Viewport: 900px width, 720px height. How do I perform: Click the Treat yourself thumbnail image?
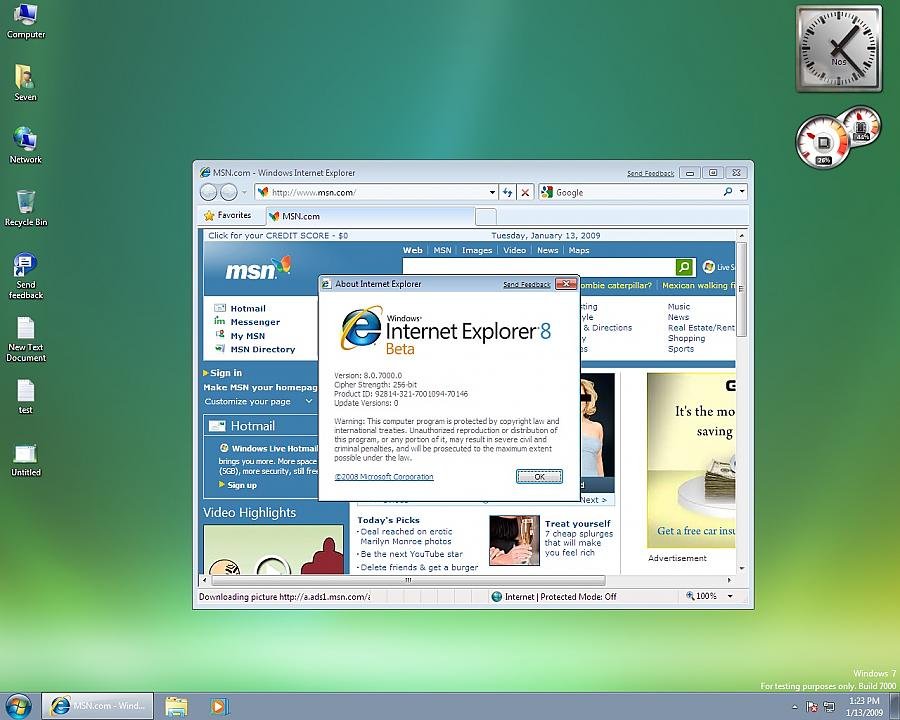(x=514, y=540)
